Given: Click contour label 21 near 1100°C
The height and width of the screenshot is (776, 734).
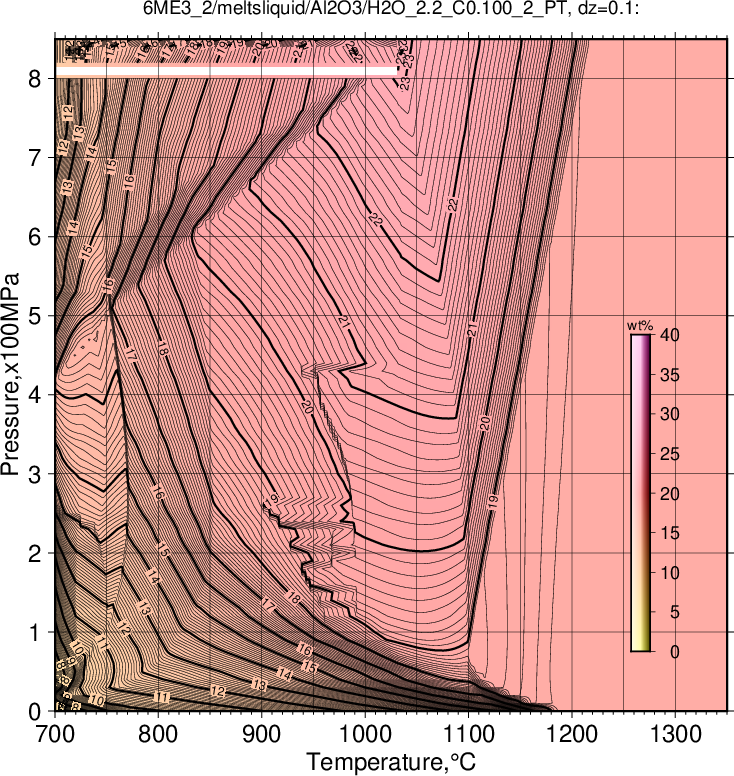Looking at the screenshot, I should coord(473,330).
